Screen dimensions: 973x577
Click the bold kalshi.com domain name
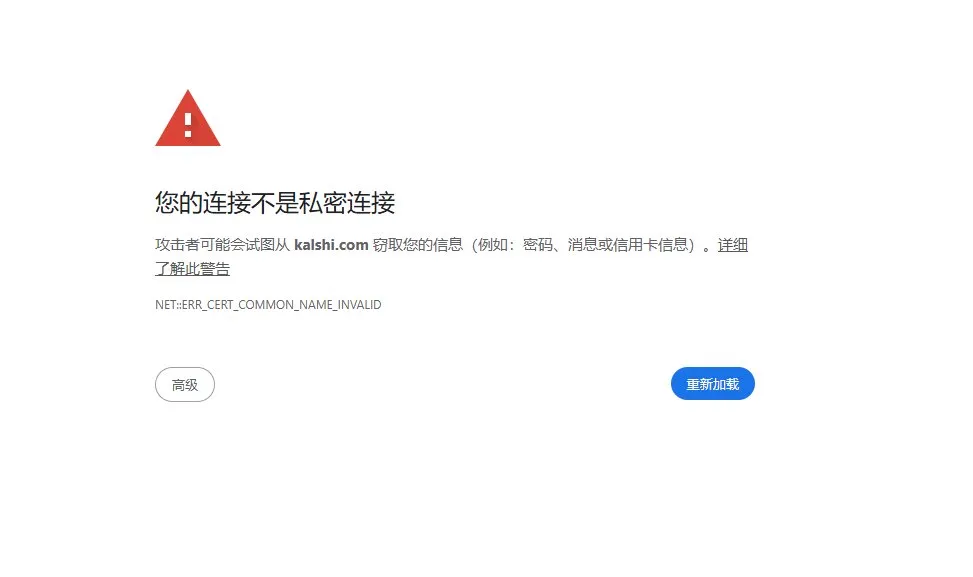pyautogui.click(x=331, y=245)
